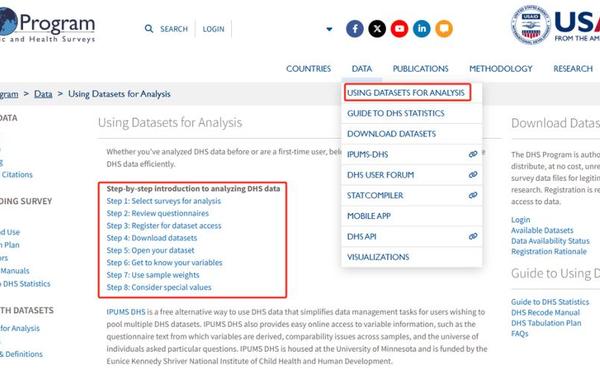
Task: Open Step 3: Register for dataset access
Action: pos(164,226)
